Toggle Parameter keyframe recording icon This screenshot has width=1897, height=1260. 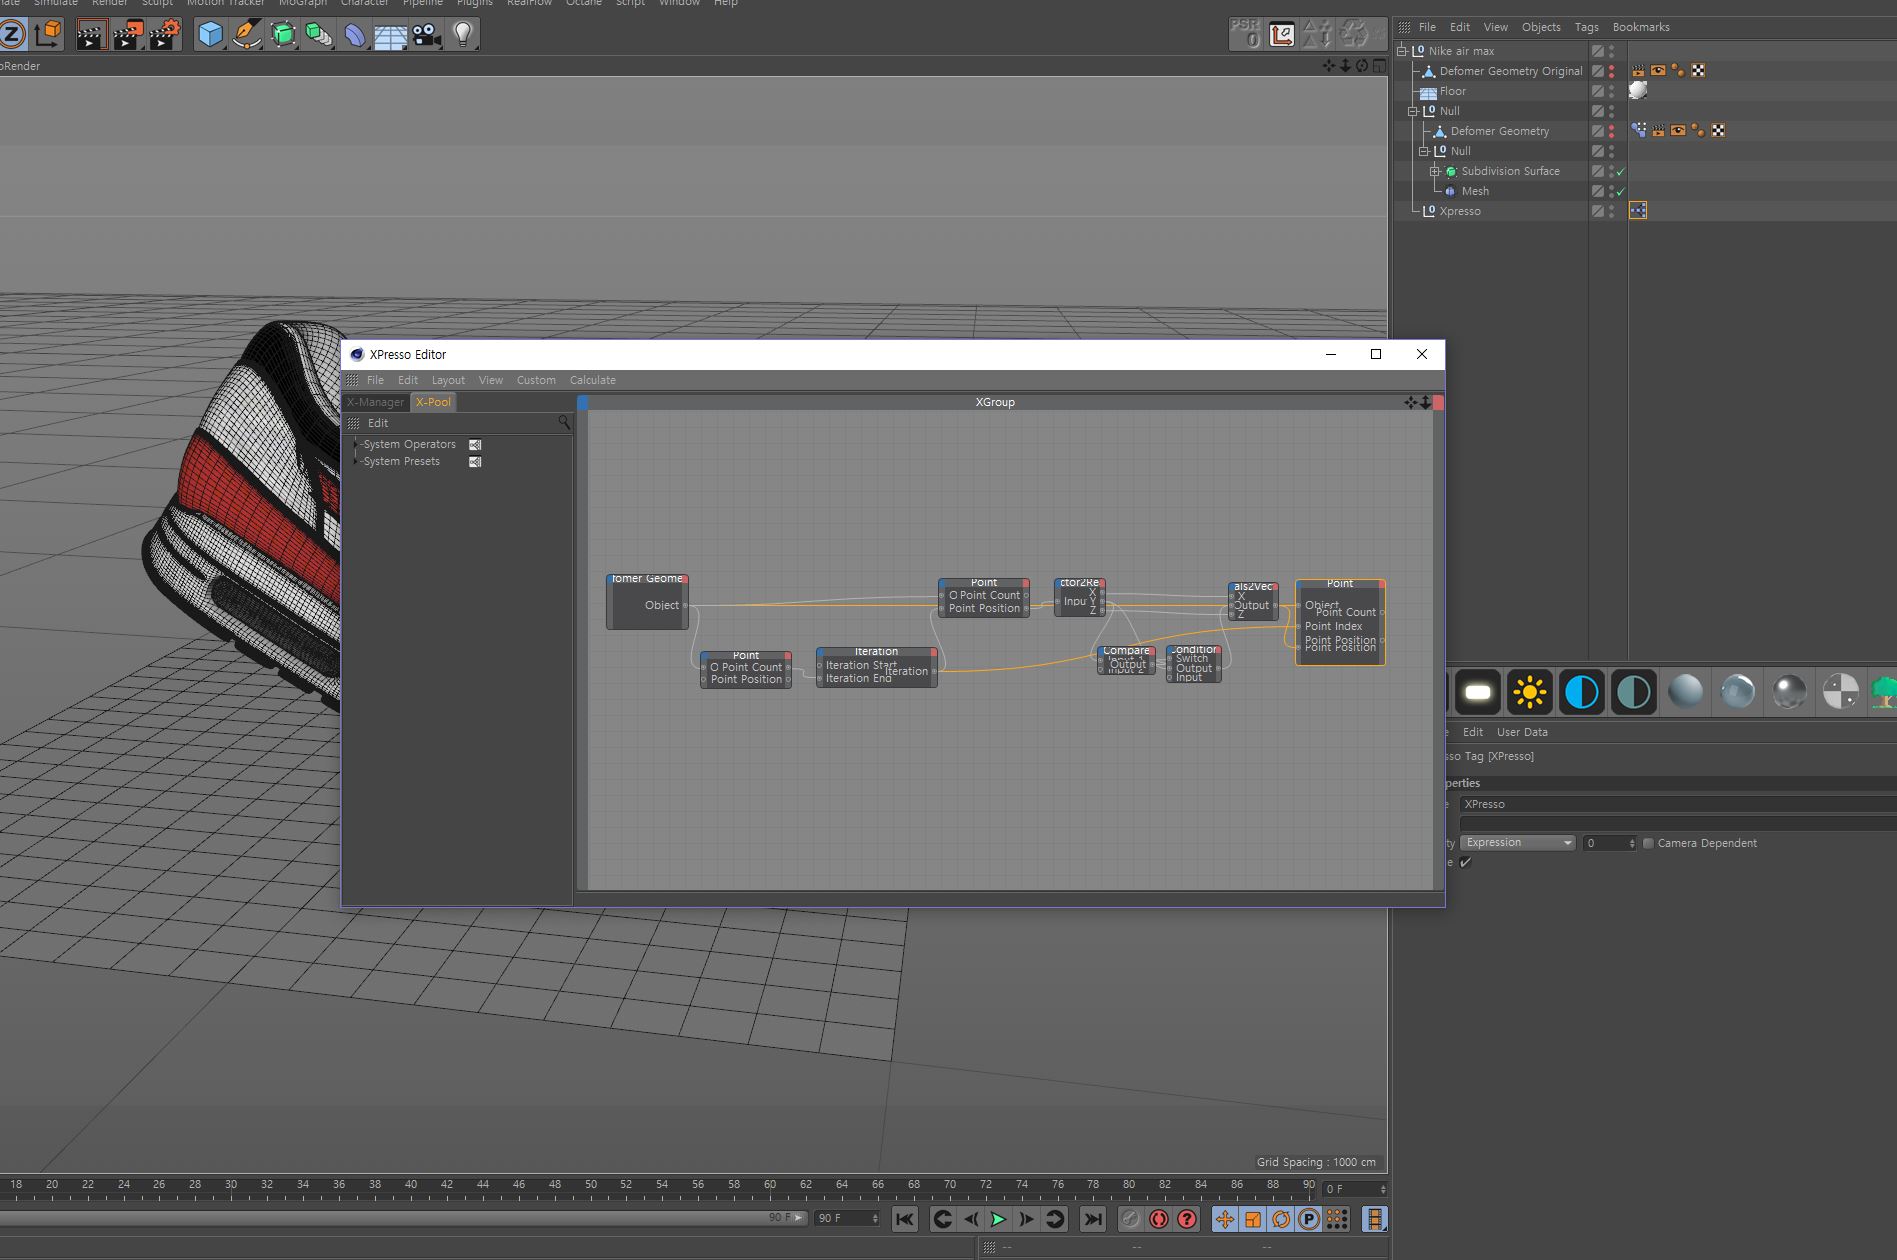[x=1309, y=1219]
